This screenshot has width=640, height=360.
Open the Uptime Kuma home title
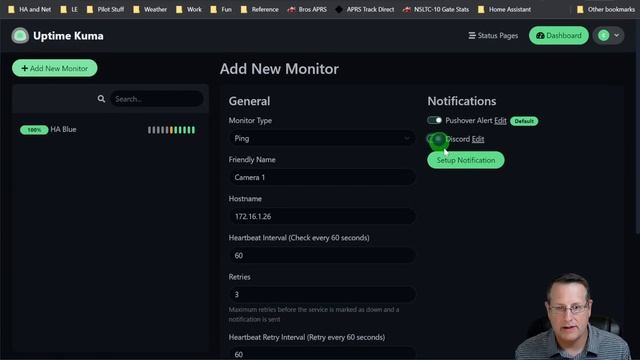click(68, 36)
